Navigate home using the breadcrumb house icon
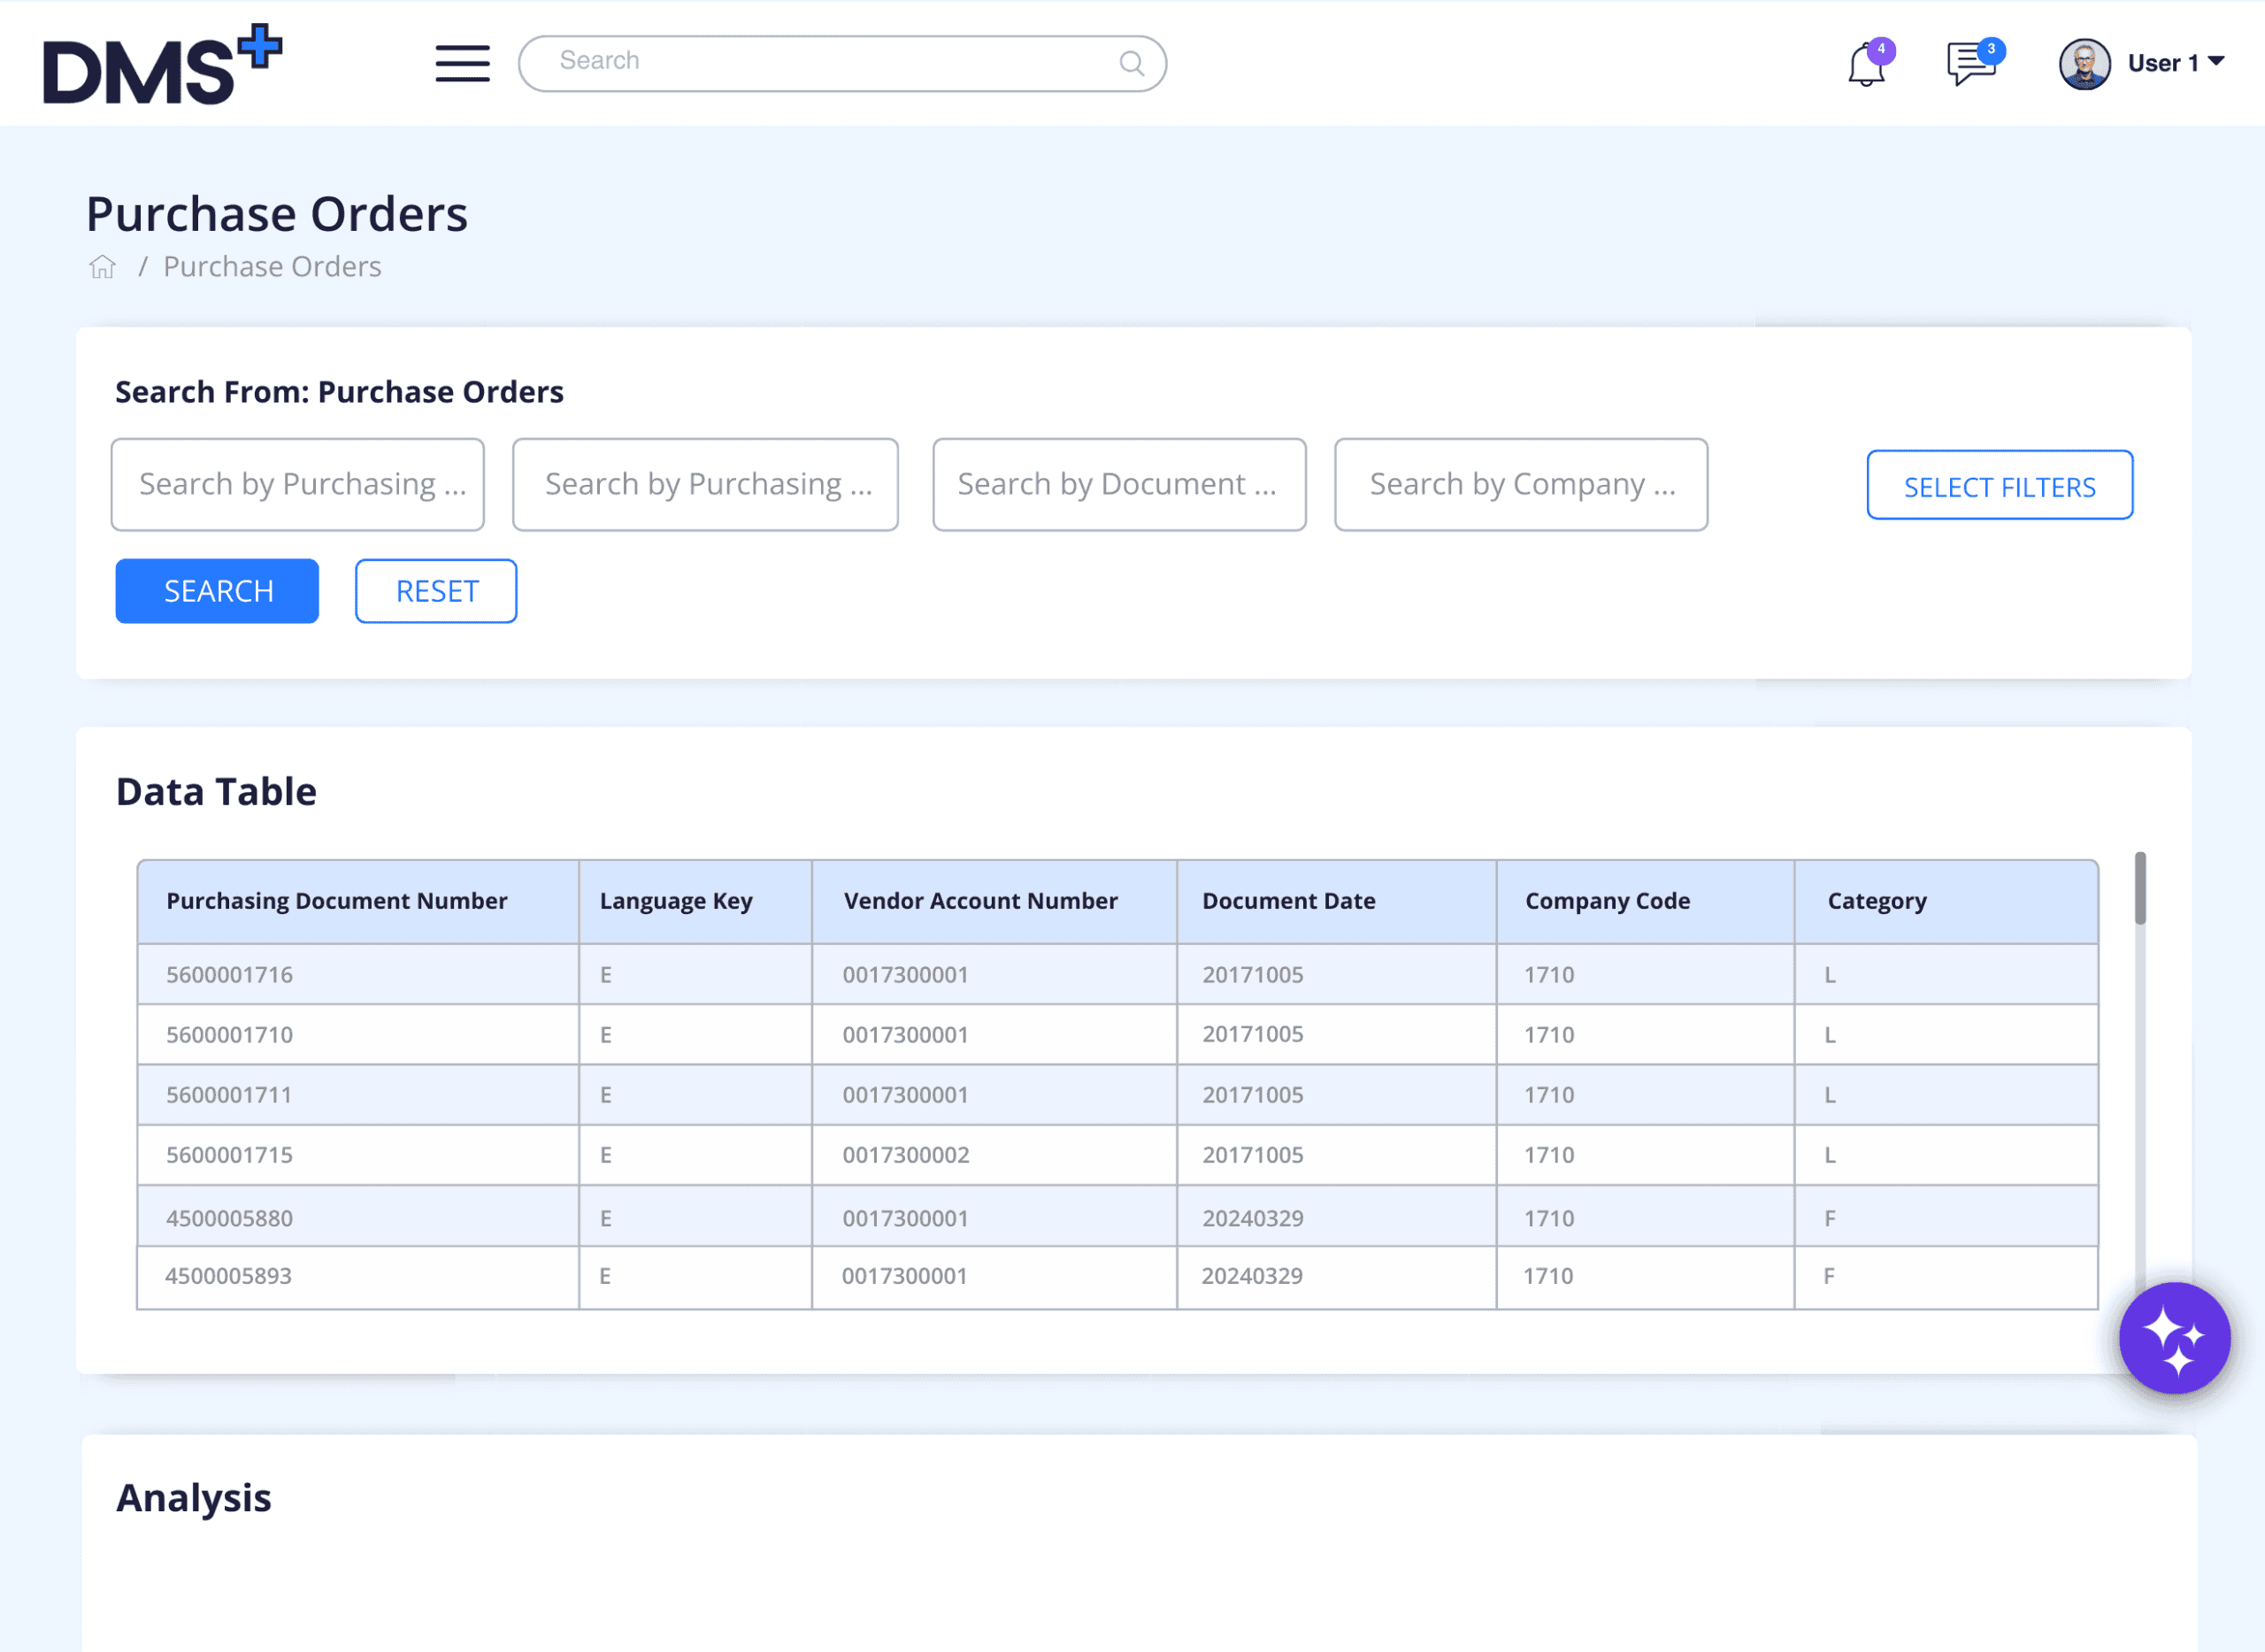 tap(102, 266)
